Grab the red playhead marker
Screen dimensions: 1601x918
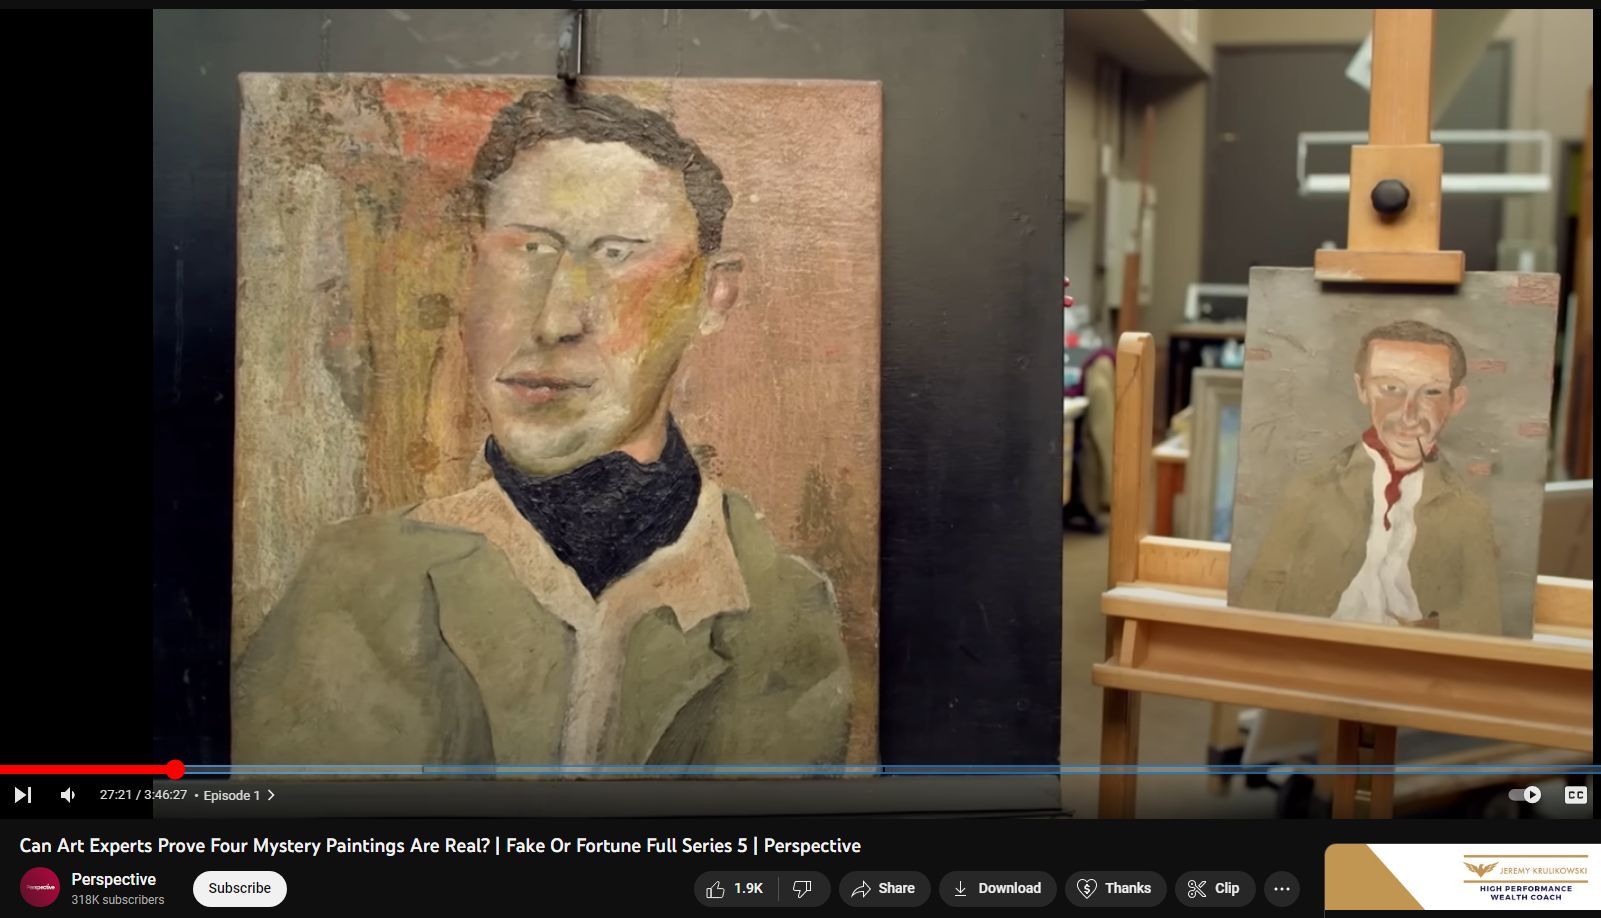click(x=176, y=769)
